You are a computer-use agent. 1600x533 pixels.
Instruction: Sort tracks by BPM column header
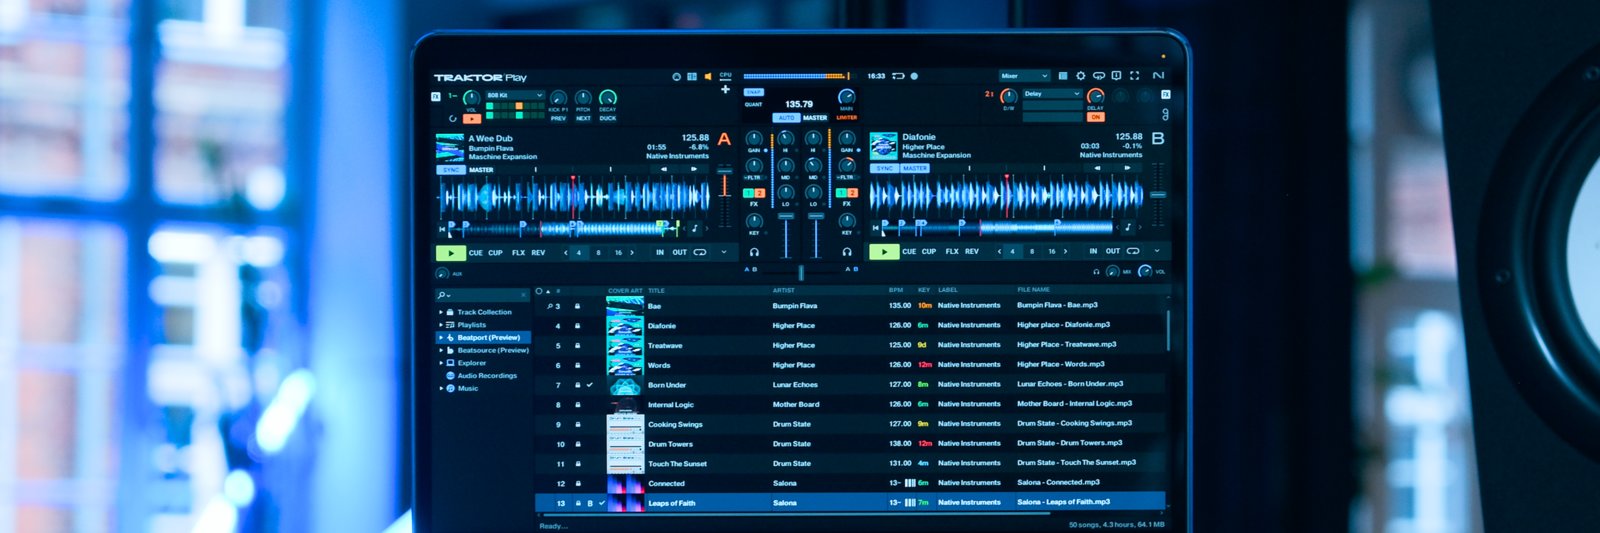[x=896, y=290]
